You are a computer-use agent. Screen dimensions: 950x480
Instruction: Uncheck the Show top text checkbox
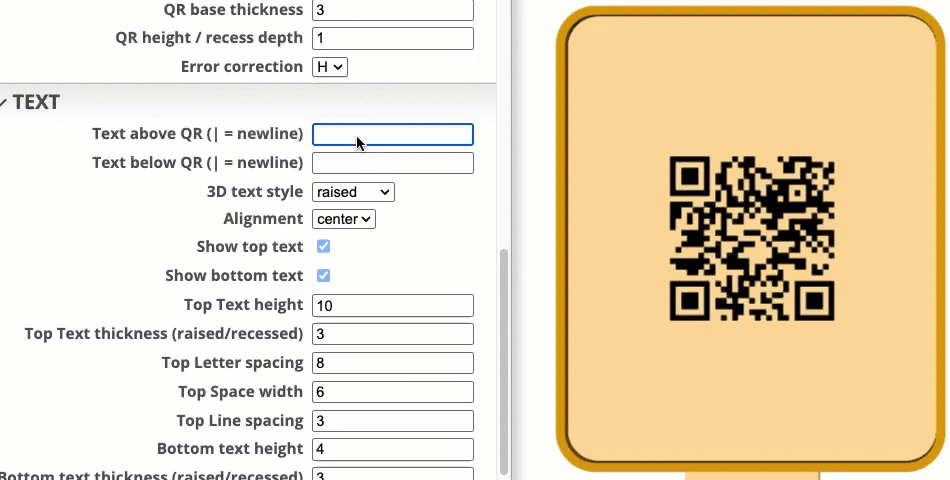click(323, 246)
